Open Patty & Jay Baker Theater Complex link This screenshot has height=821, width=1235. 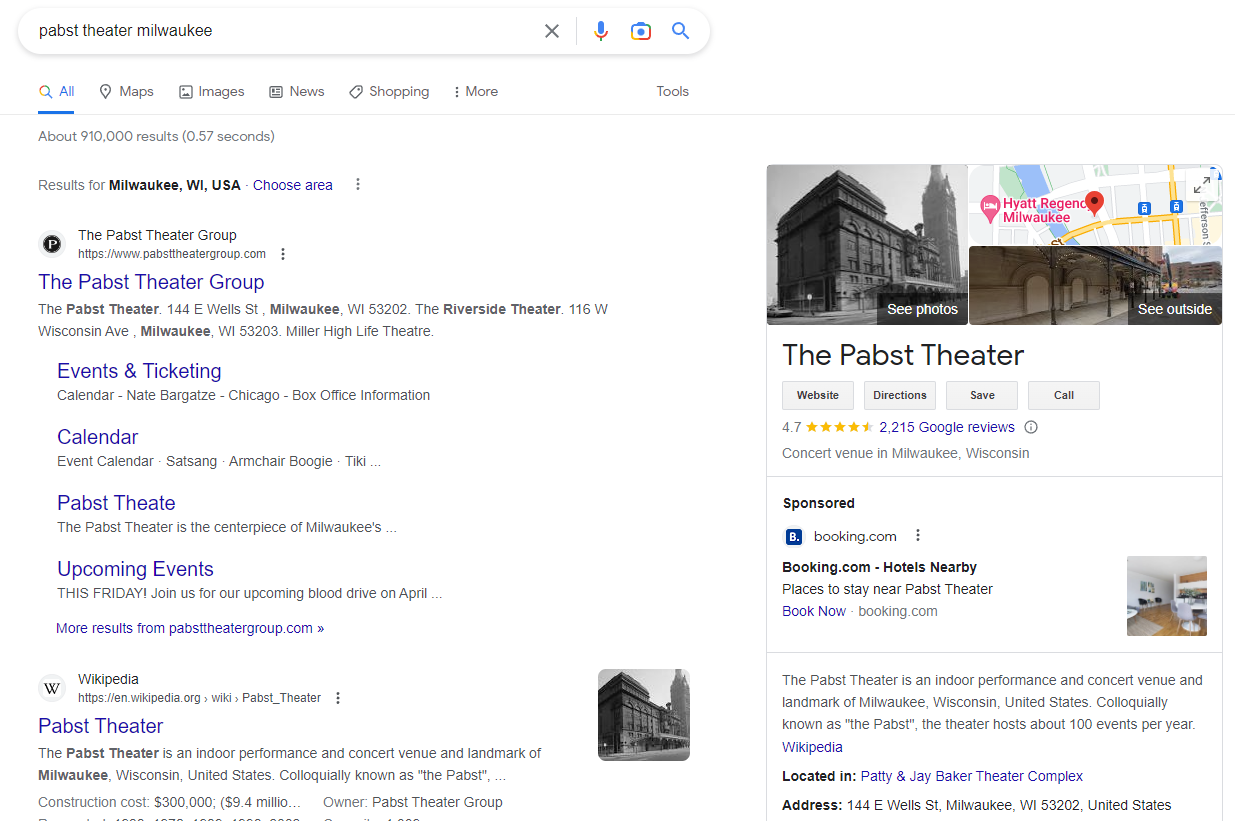(972, 776)
